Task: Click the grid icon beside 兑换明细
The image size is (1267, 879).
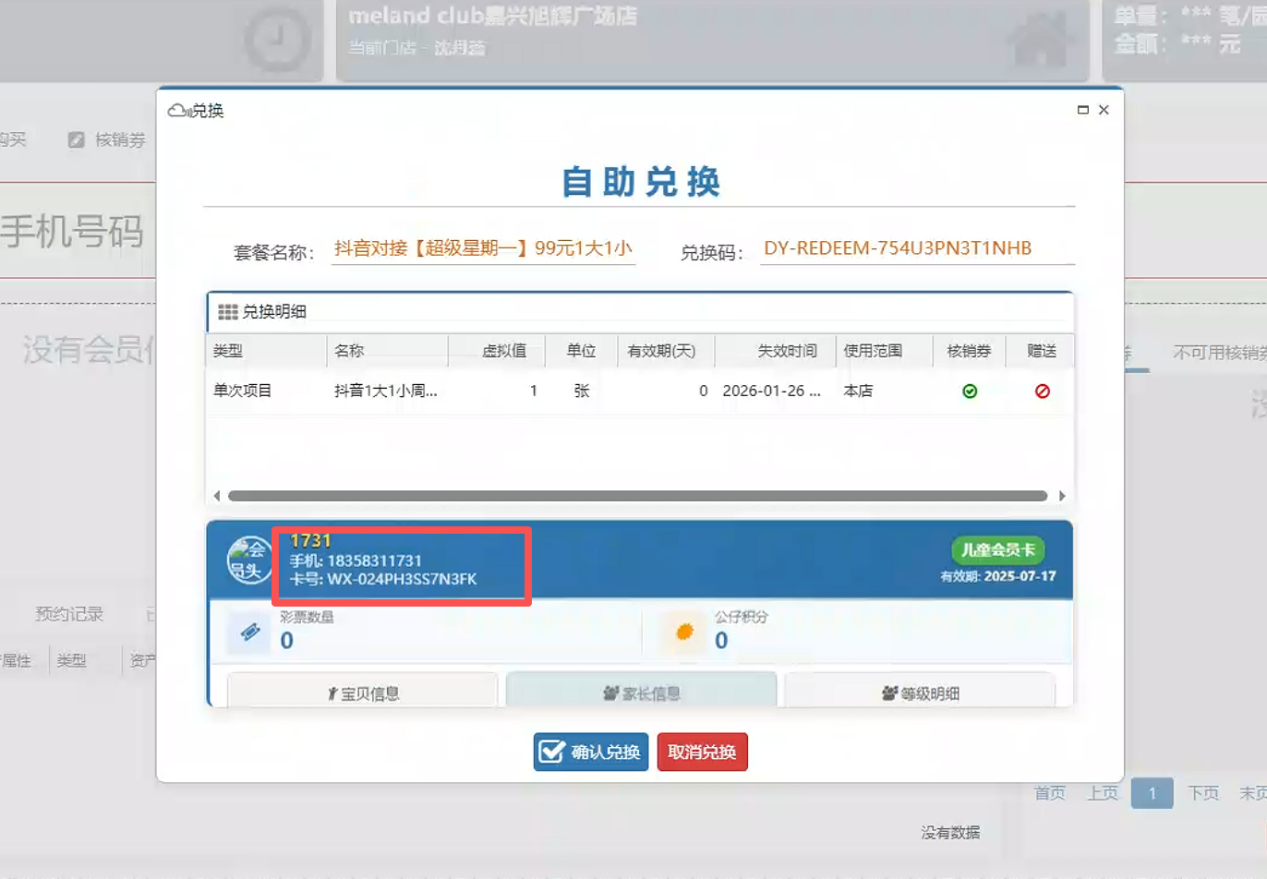Action: pyautogui.click(x=228, y=312)
